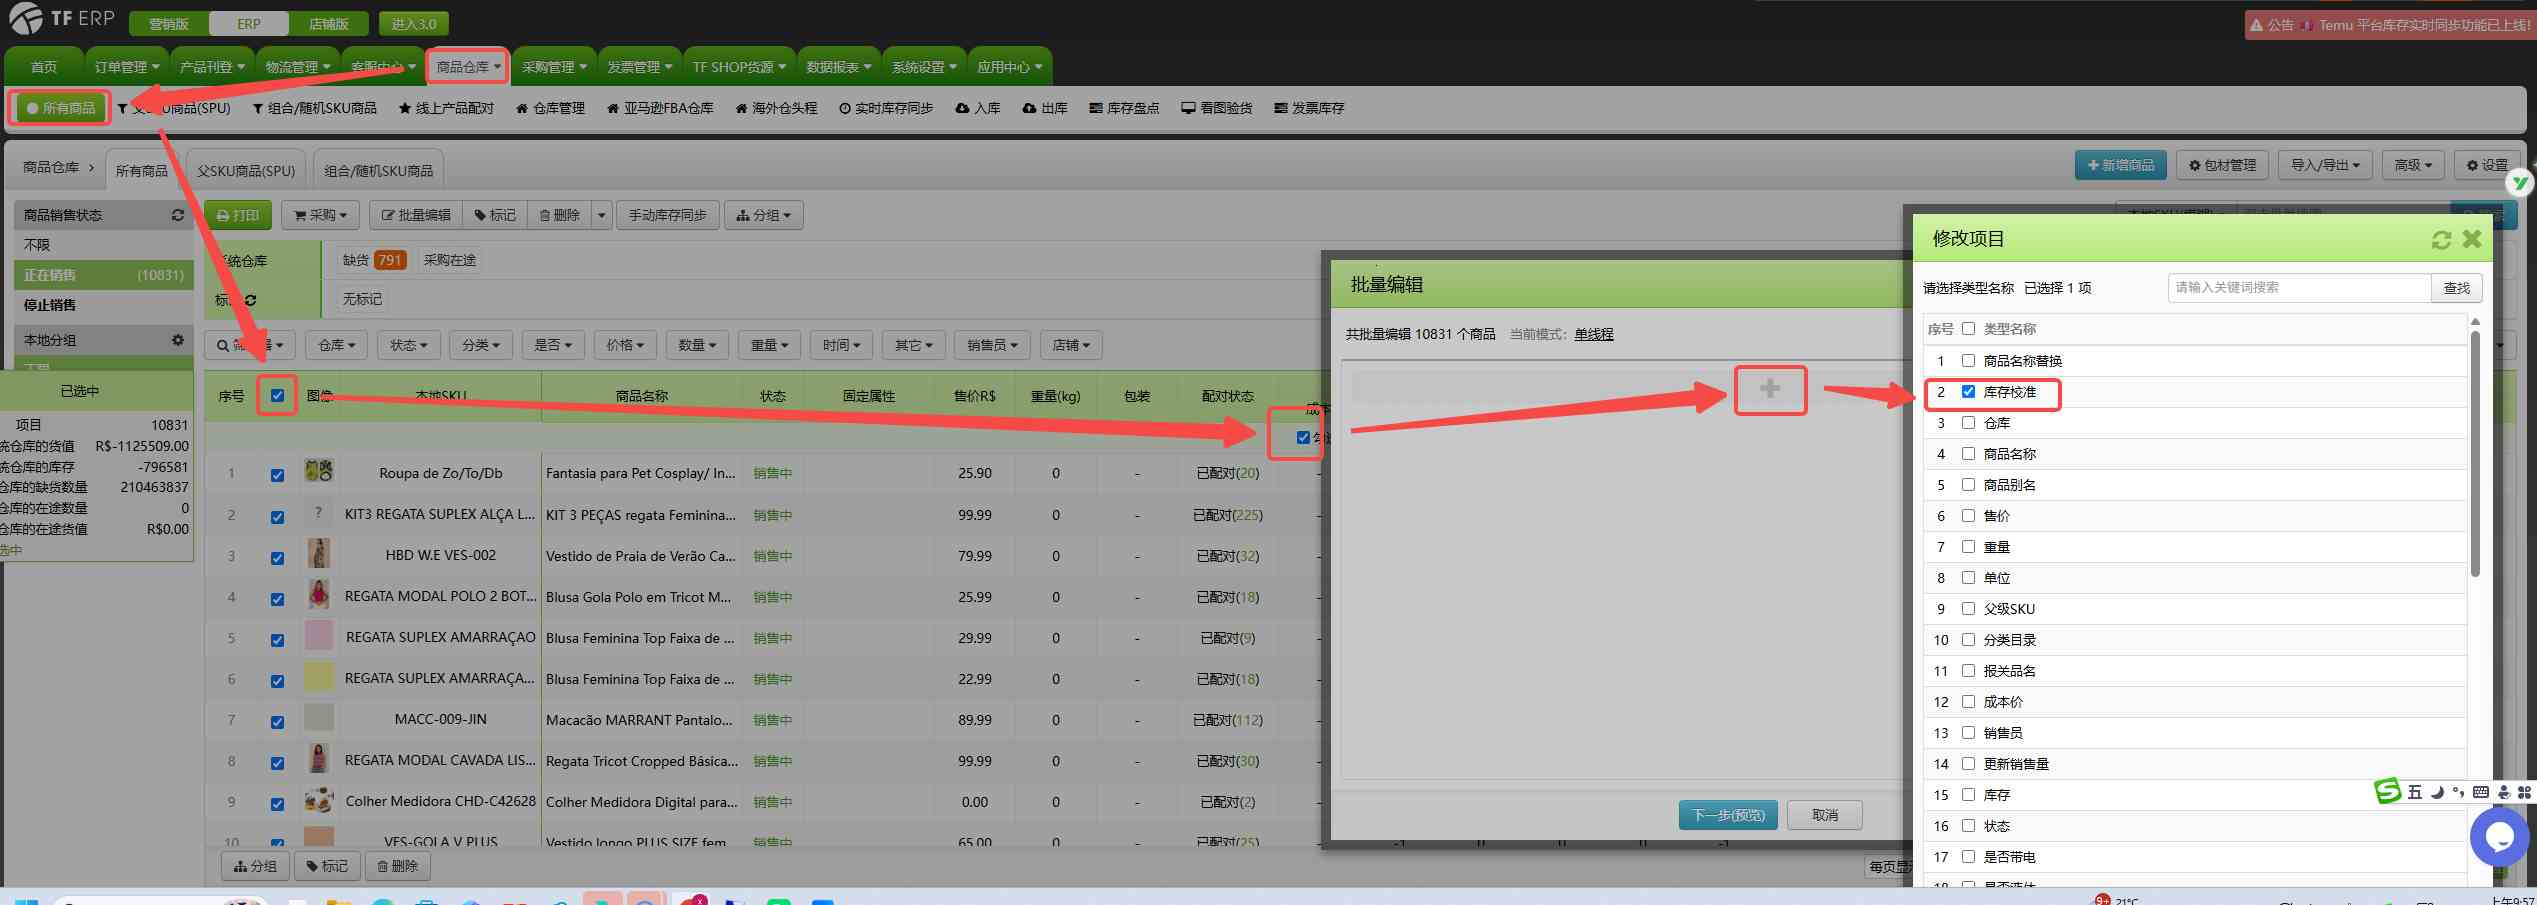Click the 查找 button in 修改项目 panel

[x=2457, y=287]
